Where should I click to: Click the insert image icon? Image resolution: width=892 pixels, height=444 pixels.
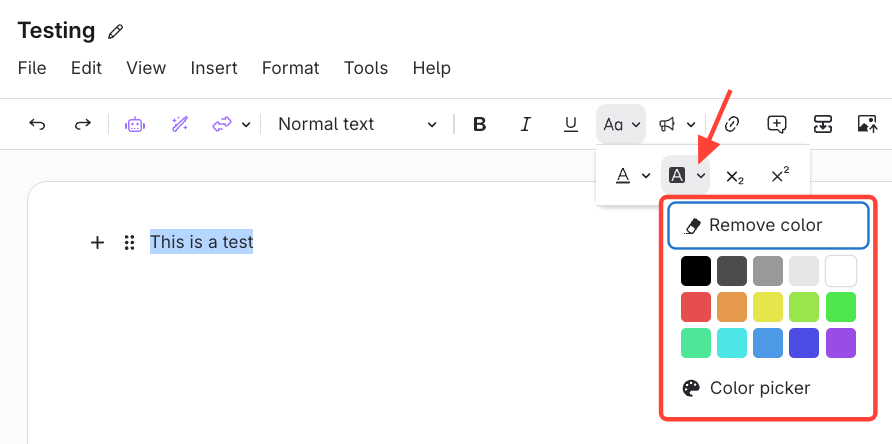[x=867, y=124]
